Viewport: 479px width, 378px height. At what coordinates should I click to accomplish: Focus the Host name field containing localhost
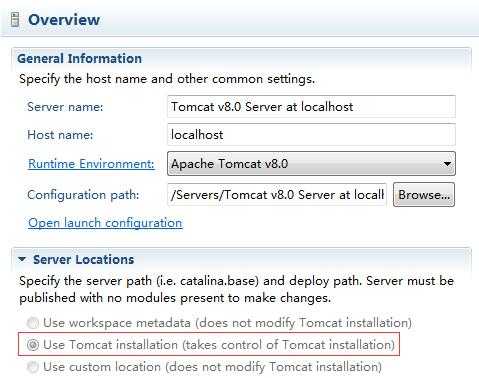point(311,135)
